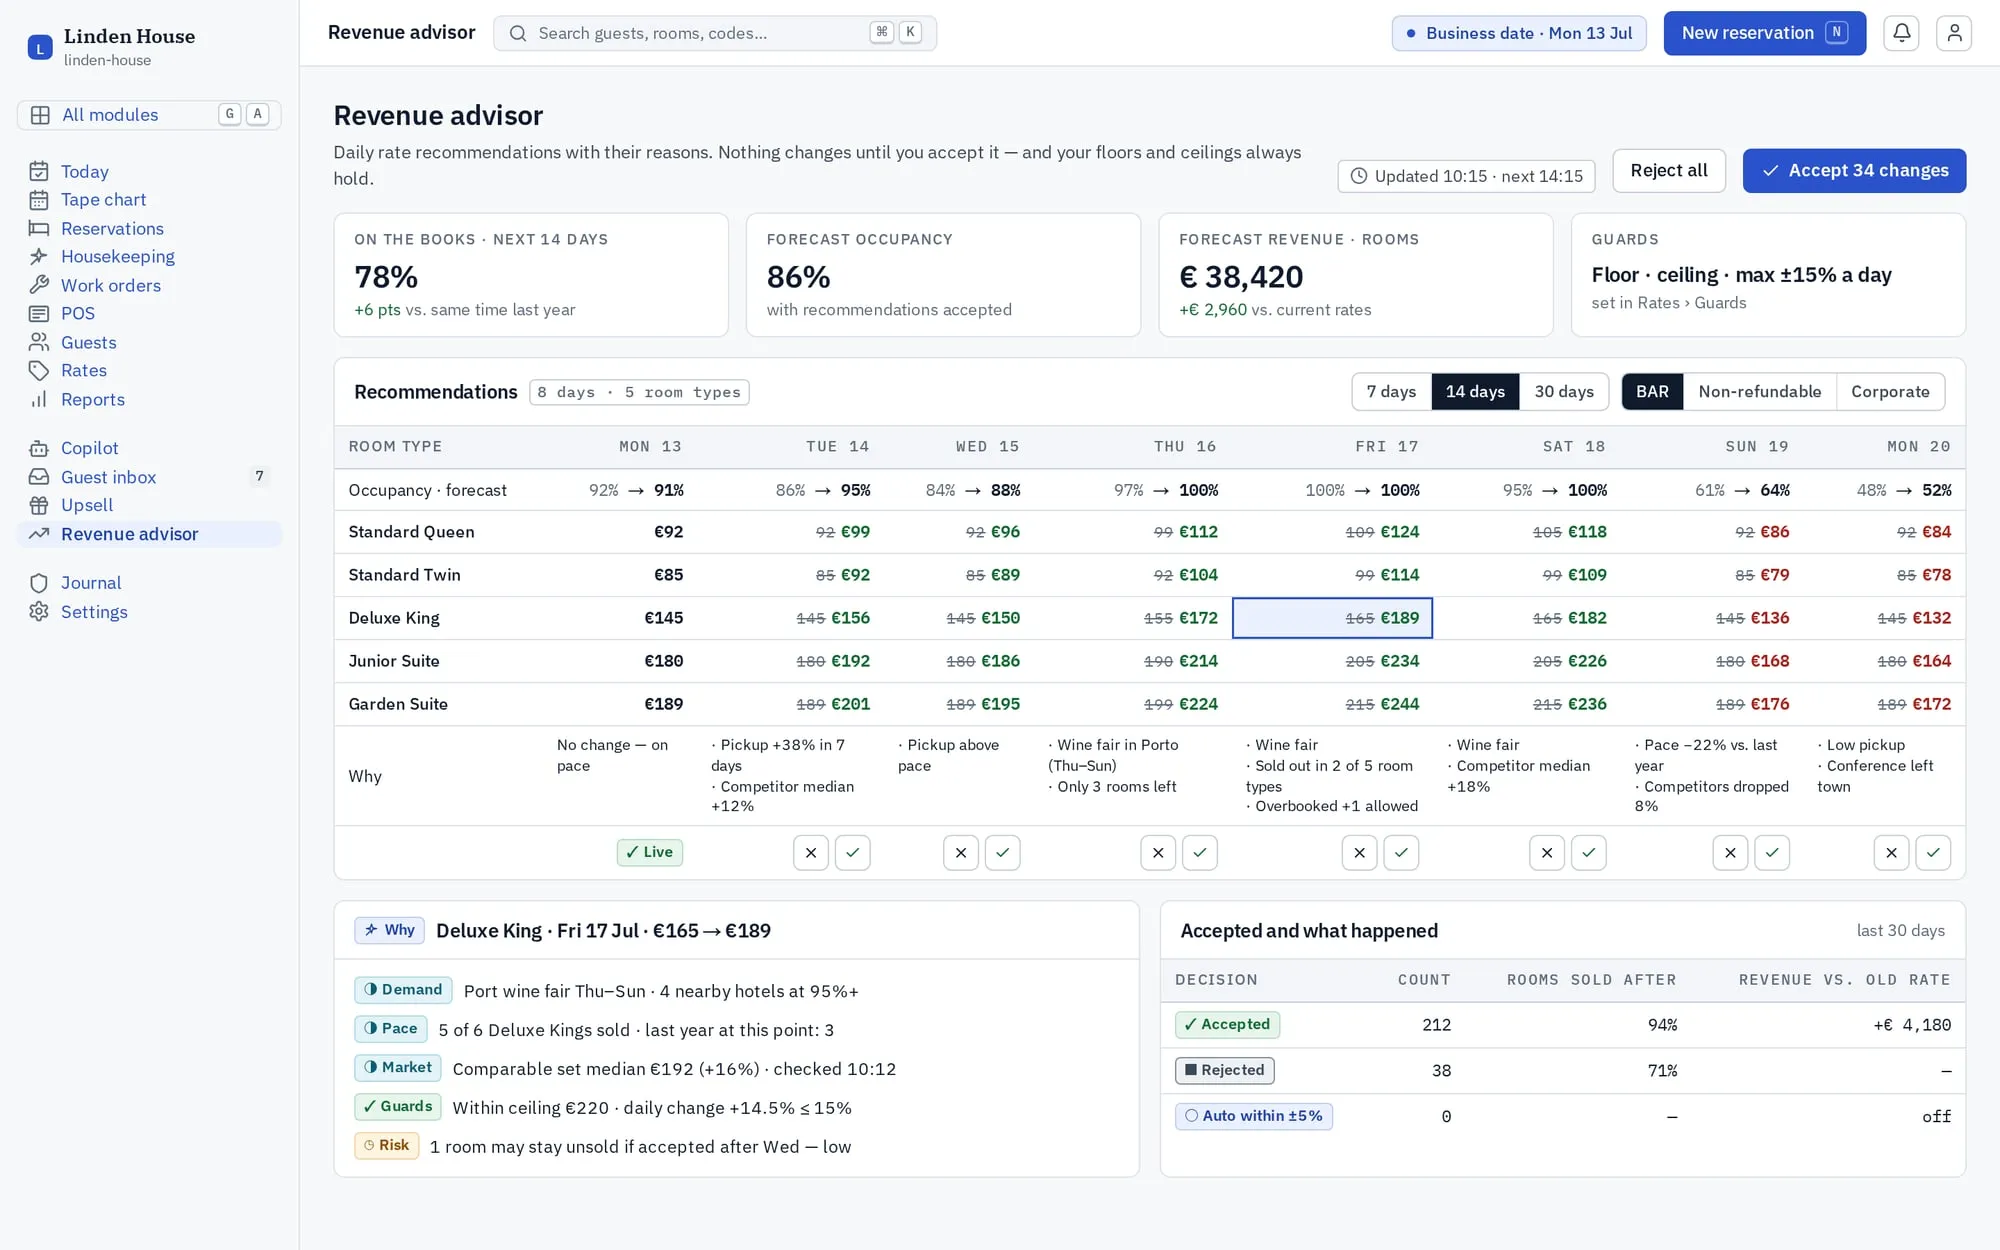
Task: Open Guest inbox with 7 unread
Action: [149, 477]
